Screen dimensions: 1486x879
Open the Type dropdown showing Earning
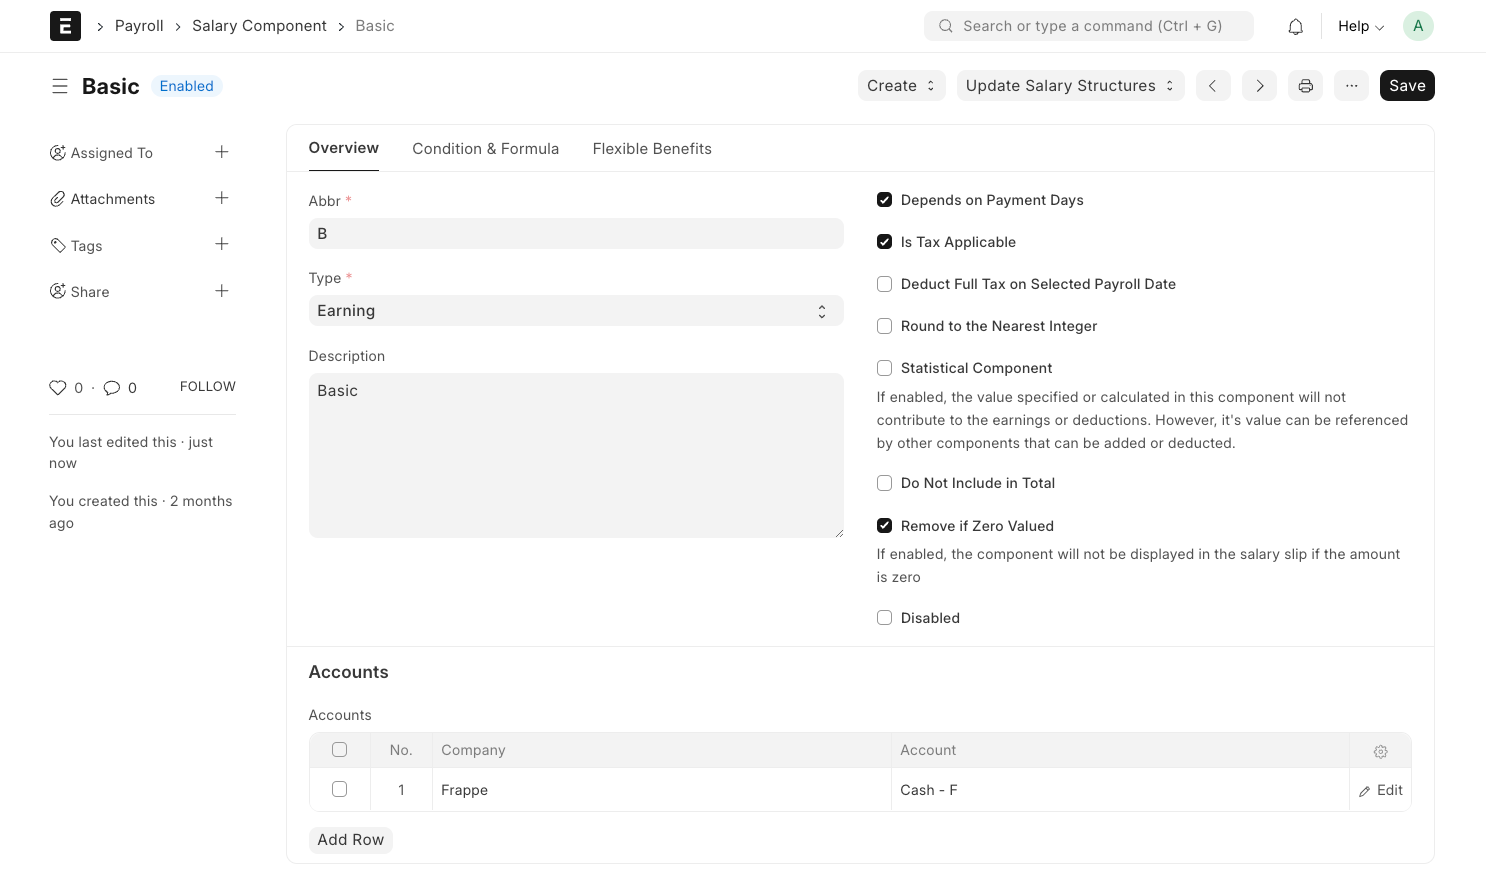575,311
